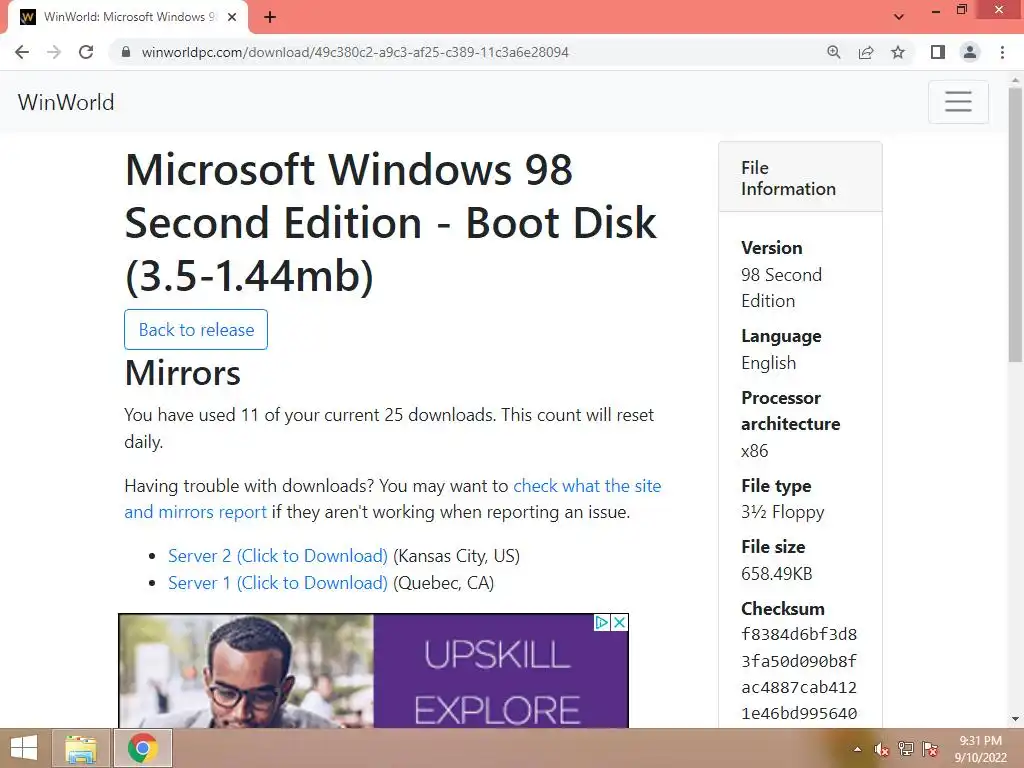The image size is (1024, 768).
Task: Click the x86 processor architecture value
Action: (x=754, y=451)
